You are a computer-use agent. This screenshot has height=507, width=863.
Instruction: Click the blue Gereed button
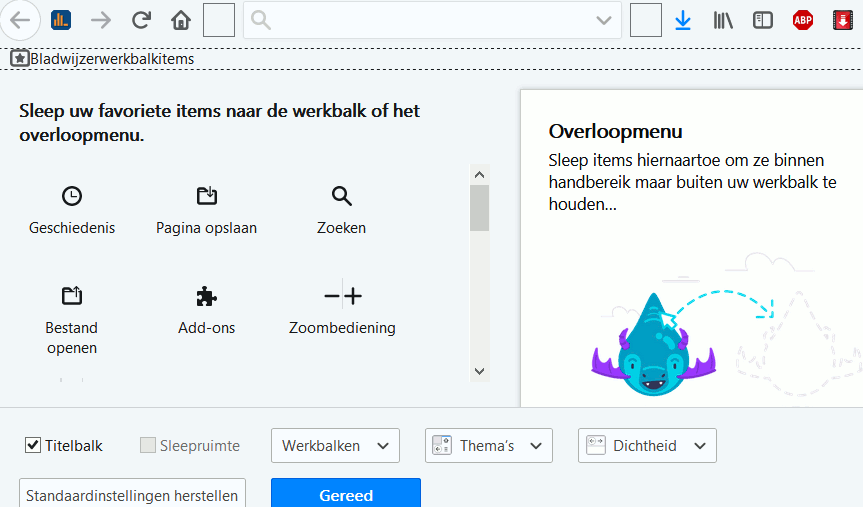(346, 493)
